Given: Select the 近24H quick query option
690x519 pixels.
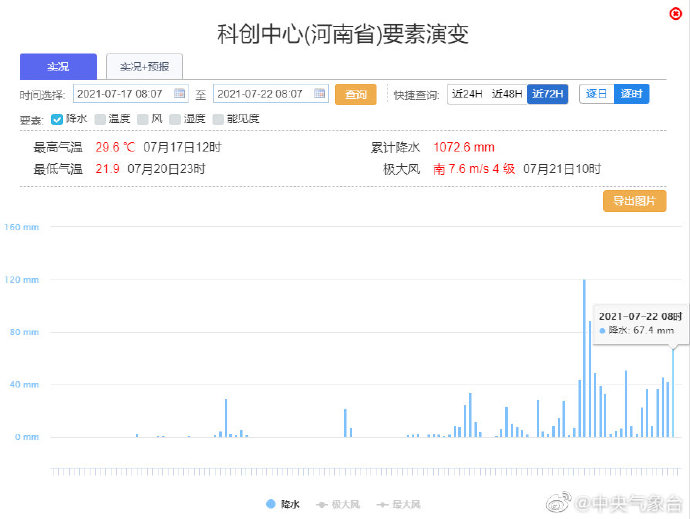Looking at the screenshot, I should click(x=467, y=94).
